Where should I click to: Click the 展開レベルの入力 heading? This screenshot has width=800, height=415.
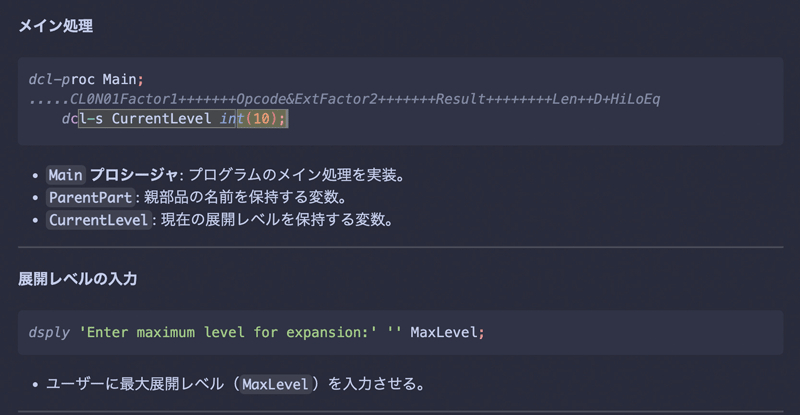click(x=78, y=279)
